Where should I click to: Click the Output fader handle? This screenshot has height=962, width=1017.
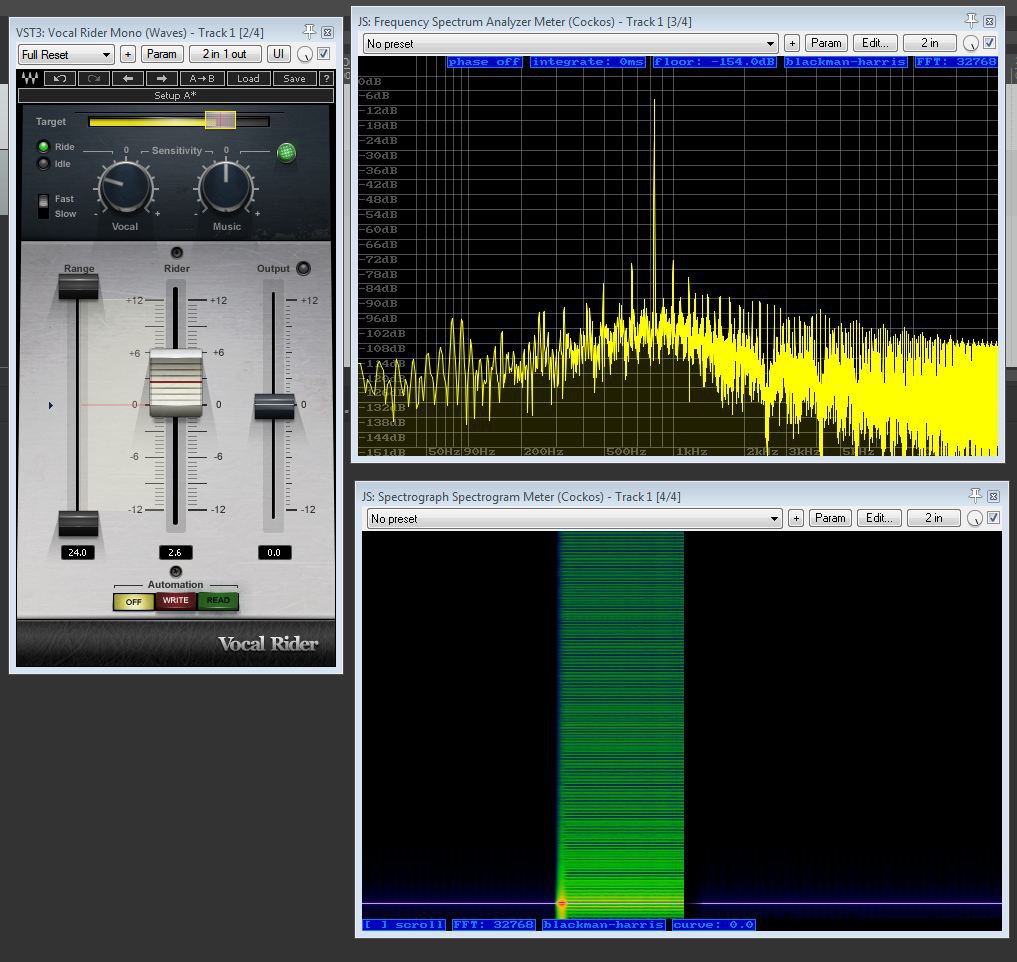(x=274, y=406)
